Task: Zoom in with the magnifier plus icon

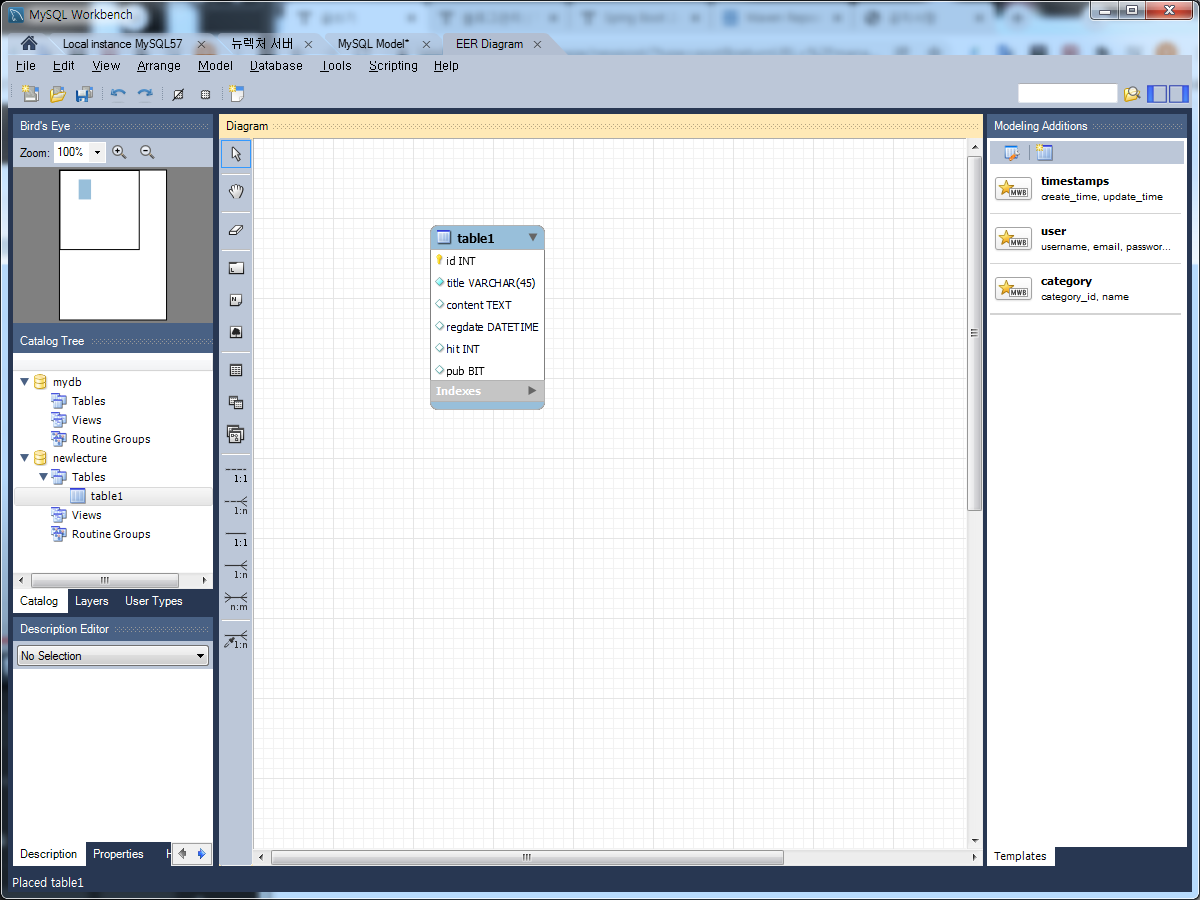Action: click(x=119, y=152)
